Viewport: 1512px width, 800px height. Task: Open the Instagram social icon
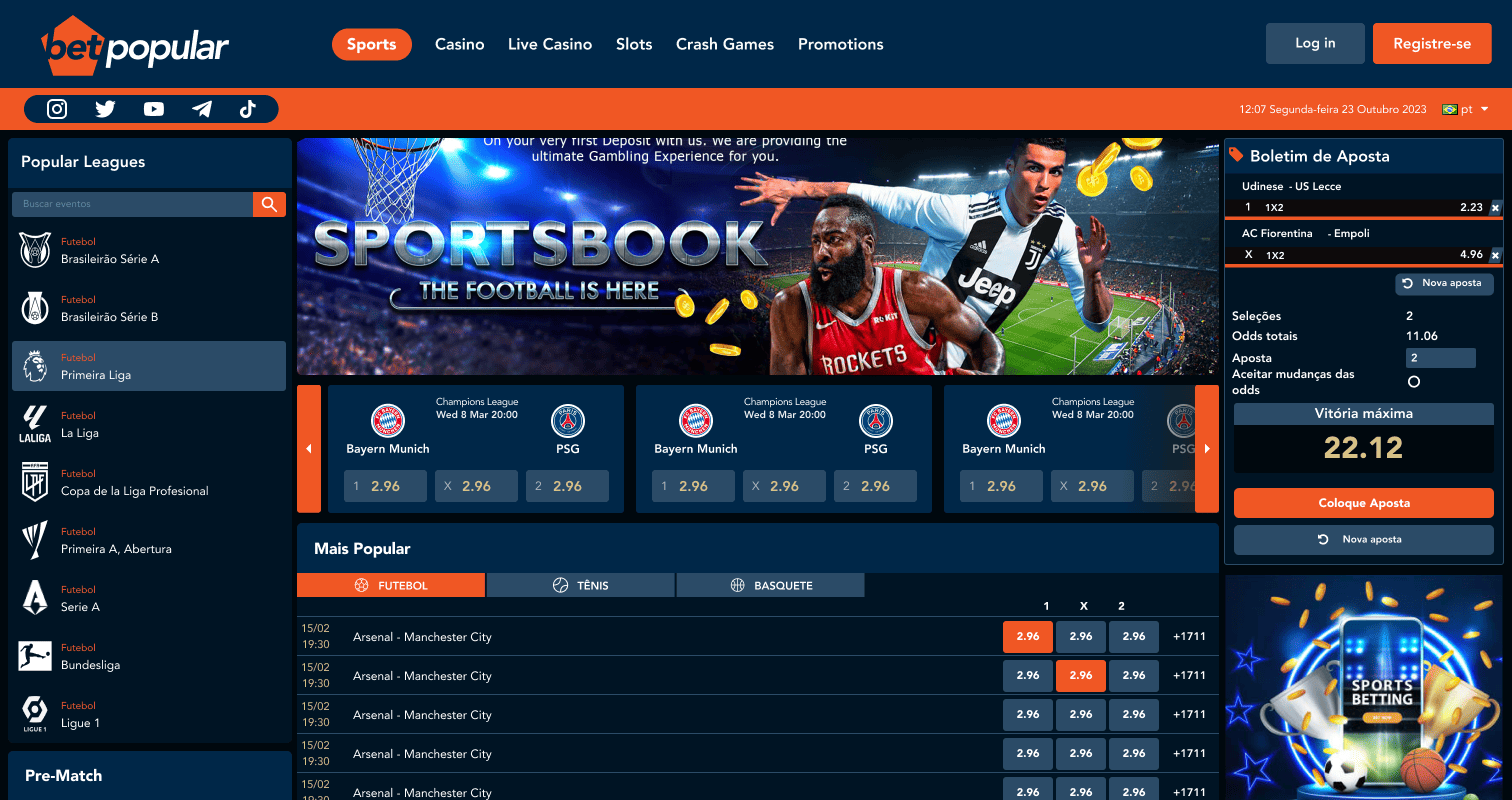[57, 109]
